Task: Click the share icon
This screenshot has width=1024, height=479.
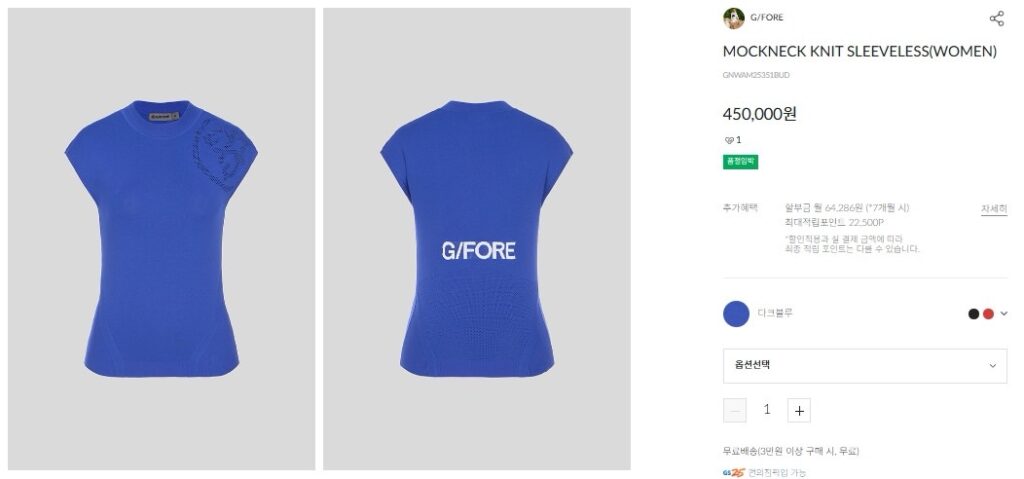Action: (997, 18)
